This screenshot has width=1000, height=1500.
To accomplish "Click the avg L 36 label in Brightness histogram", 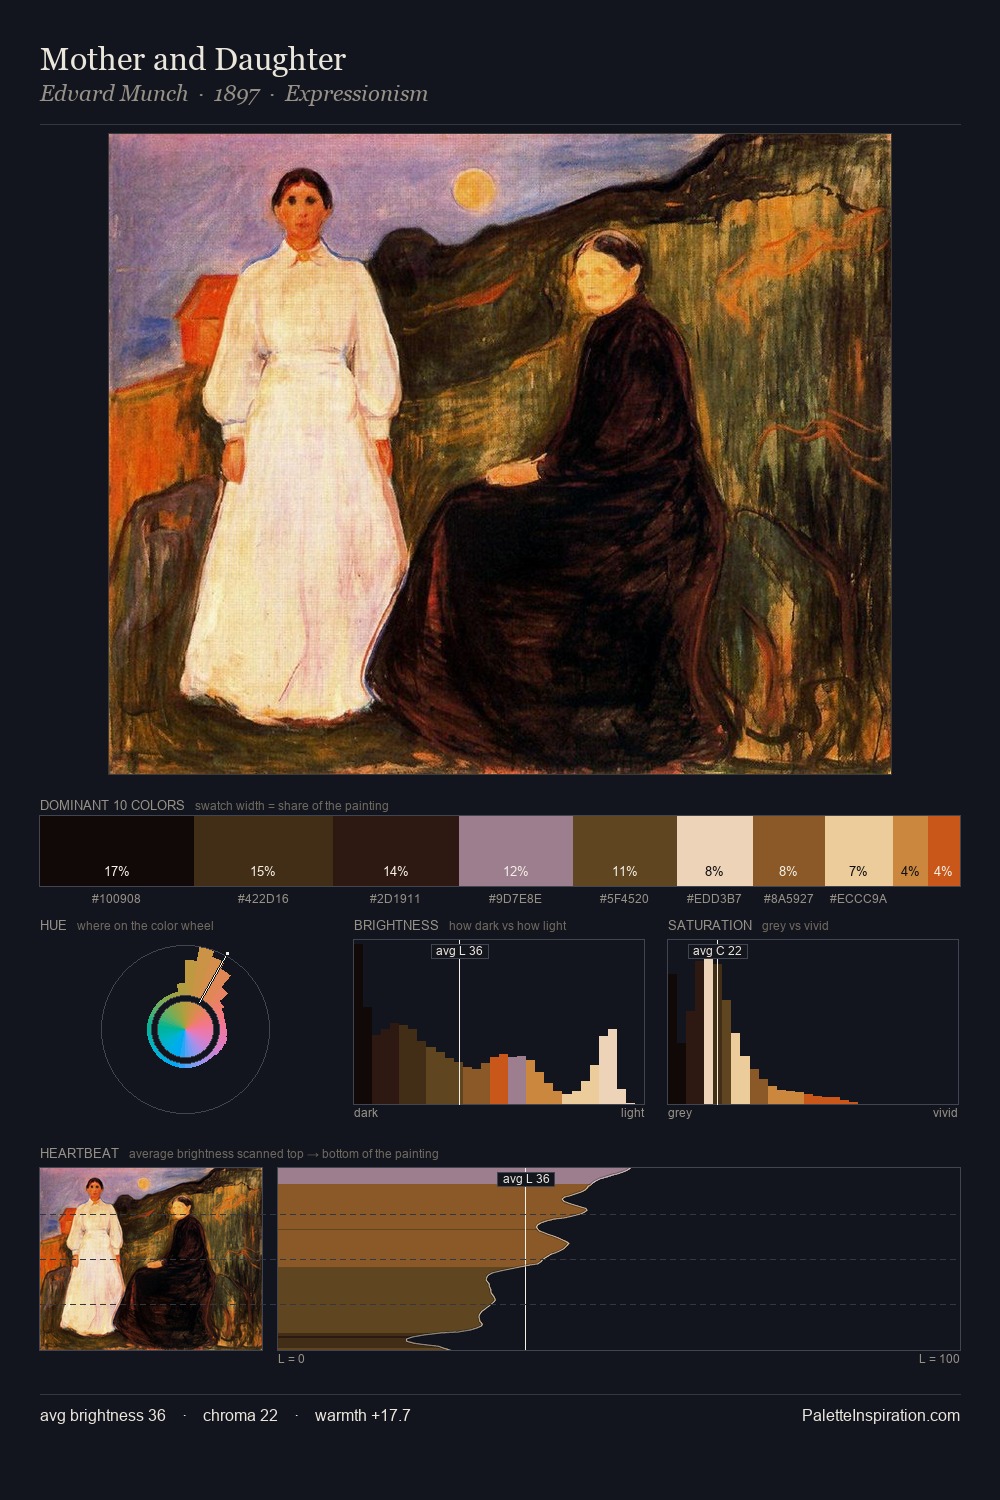I will tap(459, 951).
